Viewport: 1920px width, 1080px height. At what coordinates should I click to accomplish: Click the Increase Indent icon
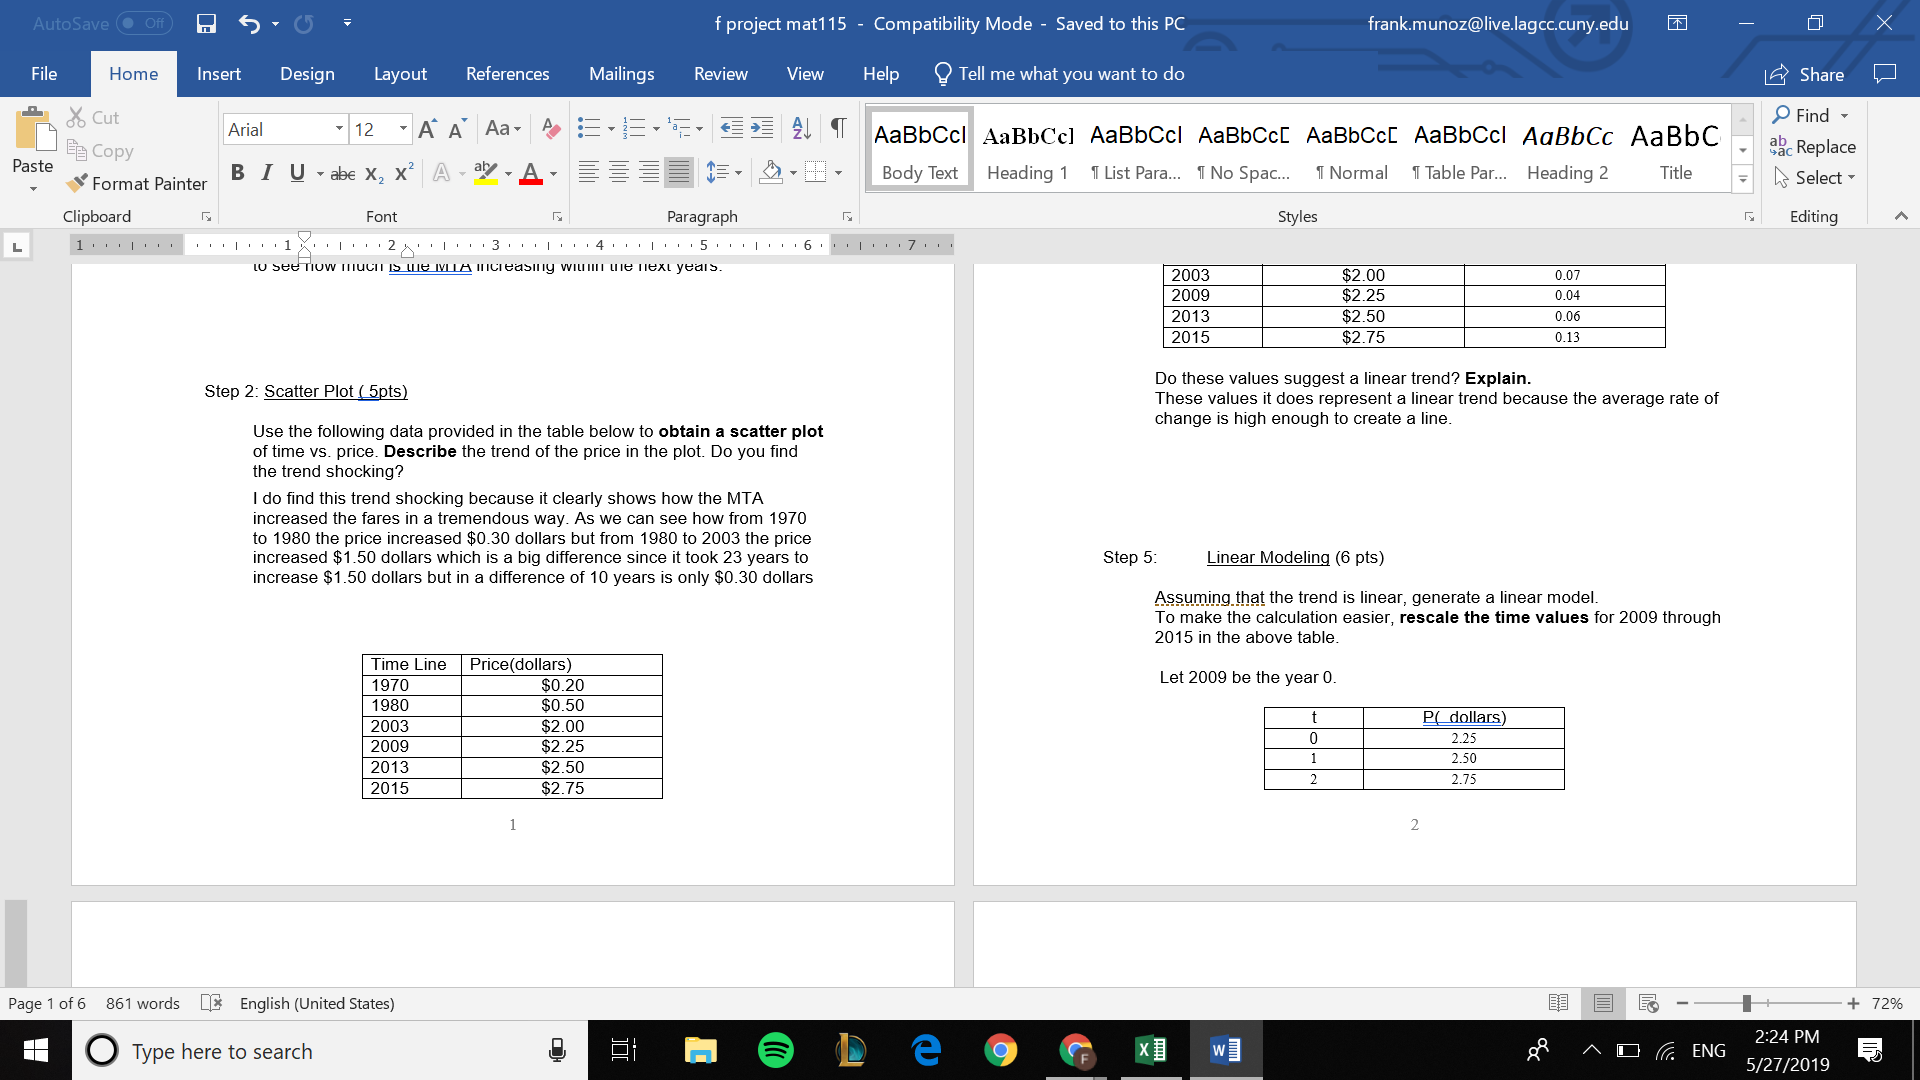[x=760, y=128]
